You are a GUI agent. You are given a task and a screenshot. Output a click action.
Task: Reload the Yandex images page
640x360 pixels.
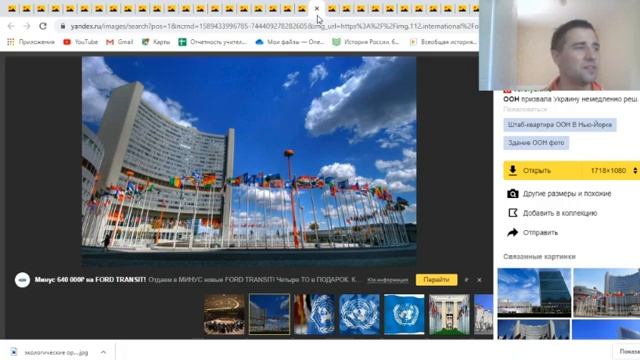pos(43,26)
